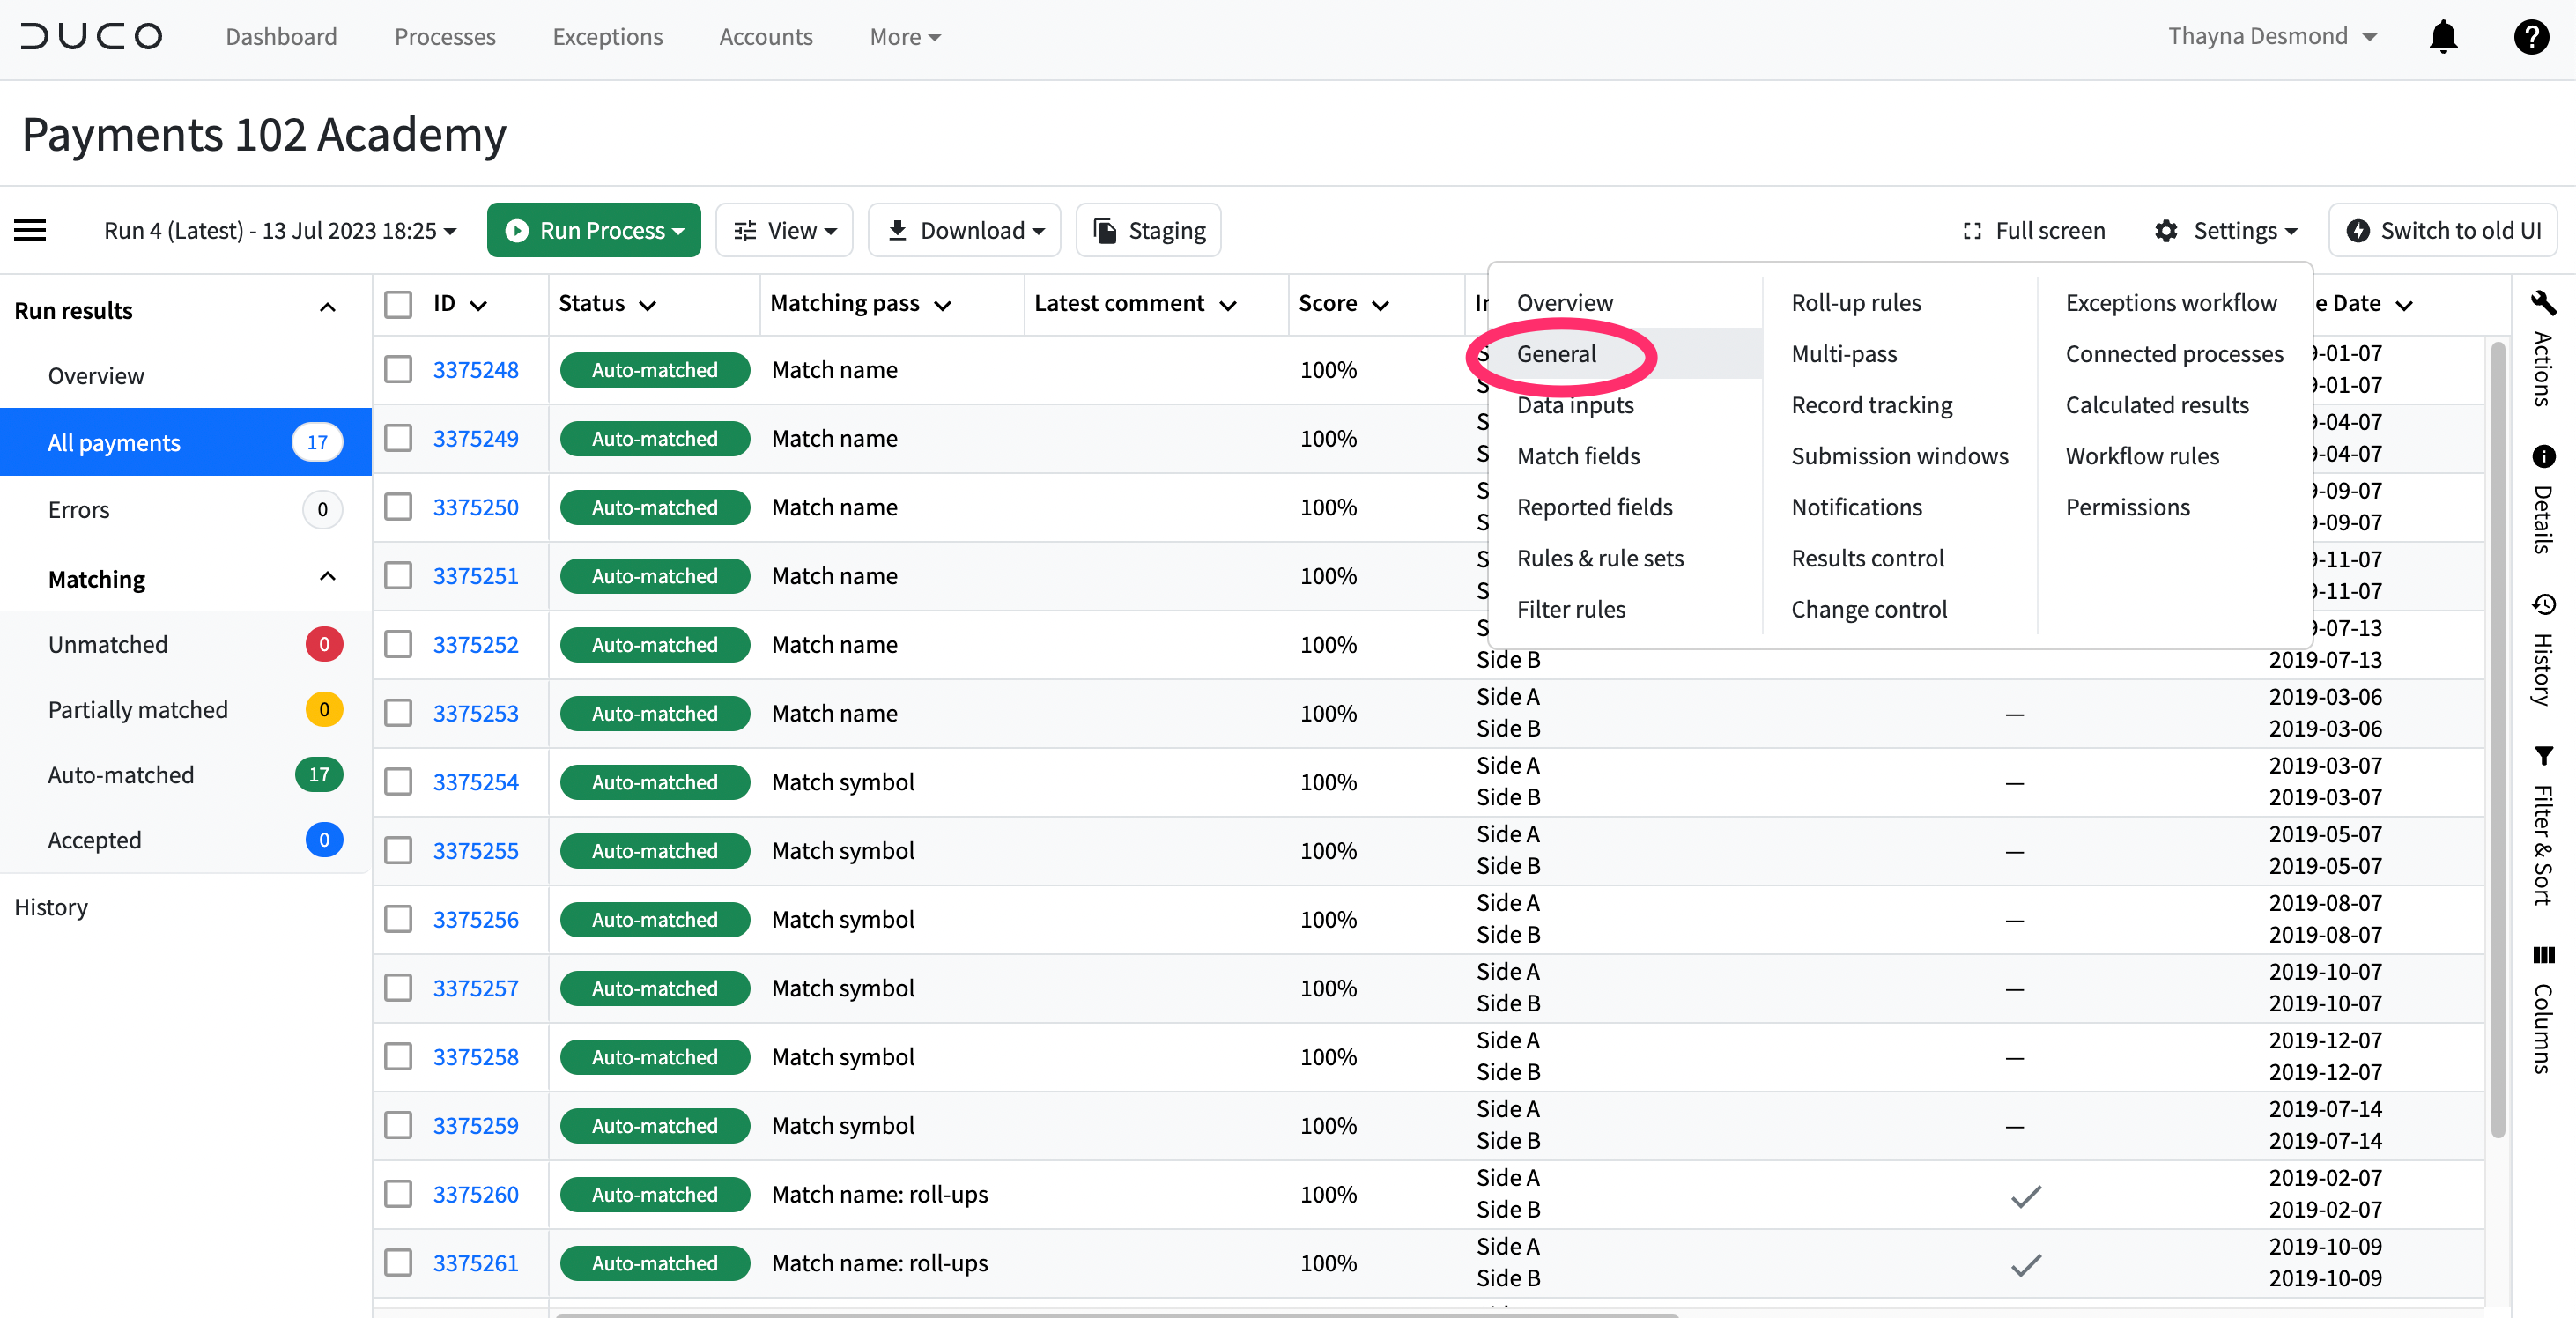Open the Columns panel icon
2576x1318 pixels.
pyautogui.click(x=2543, y=955)
